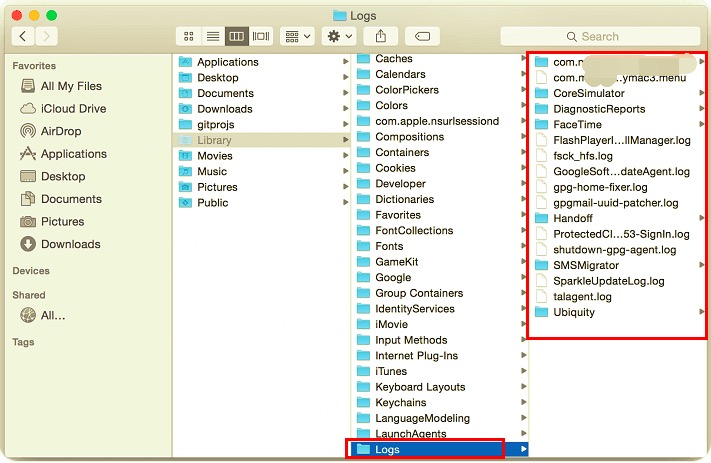Expand arrow next to DiagnosticReports
This screenshot has height=463, width=711.
tap(701, 109)
